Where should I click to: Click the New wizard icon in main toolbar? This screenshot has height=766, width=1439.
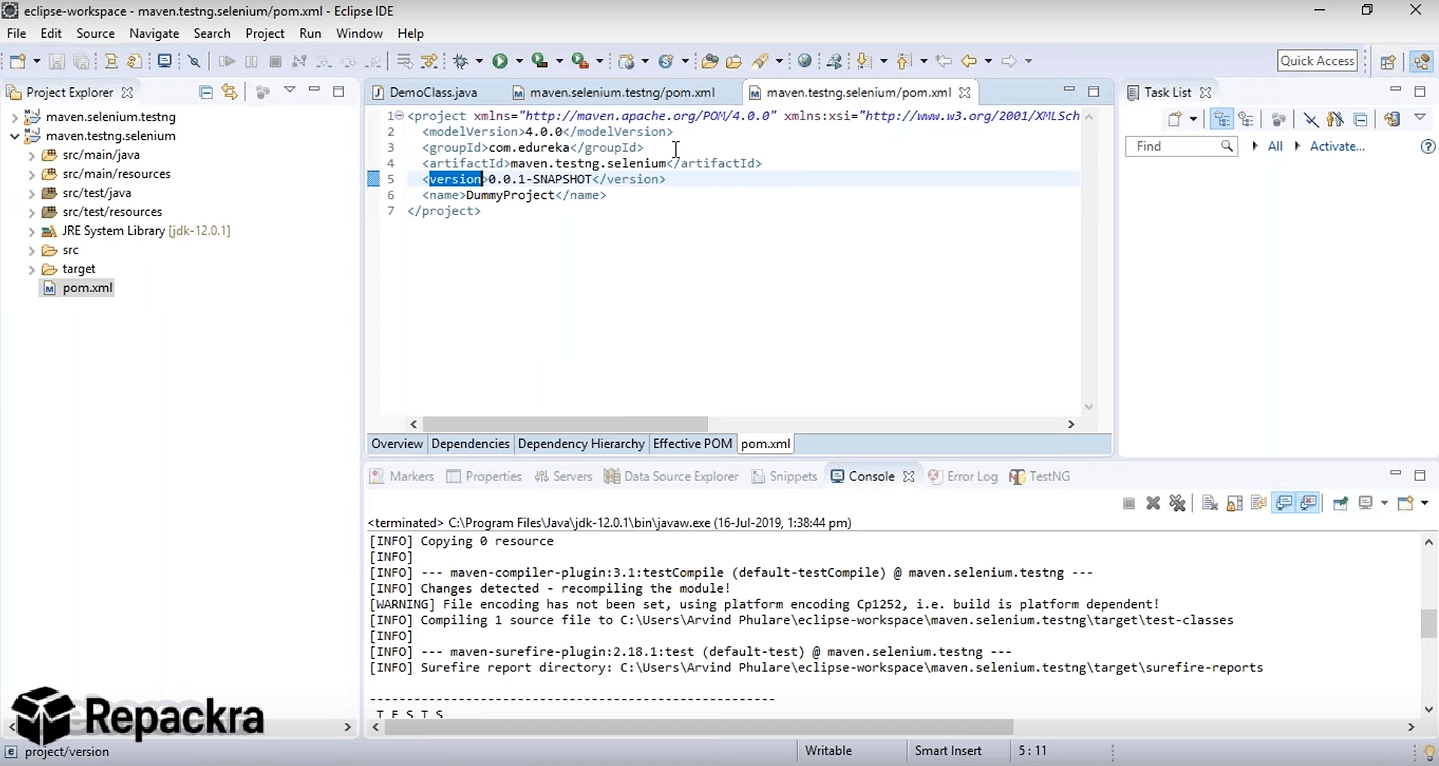pyautogui.click(x=17, y=61)
